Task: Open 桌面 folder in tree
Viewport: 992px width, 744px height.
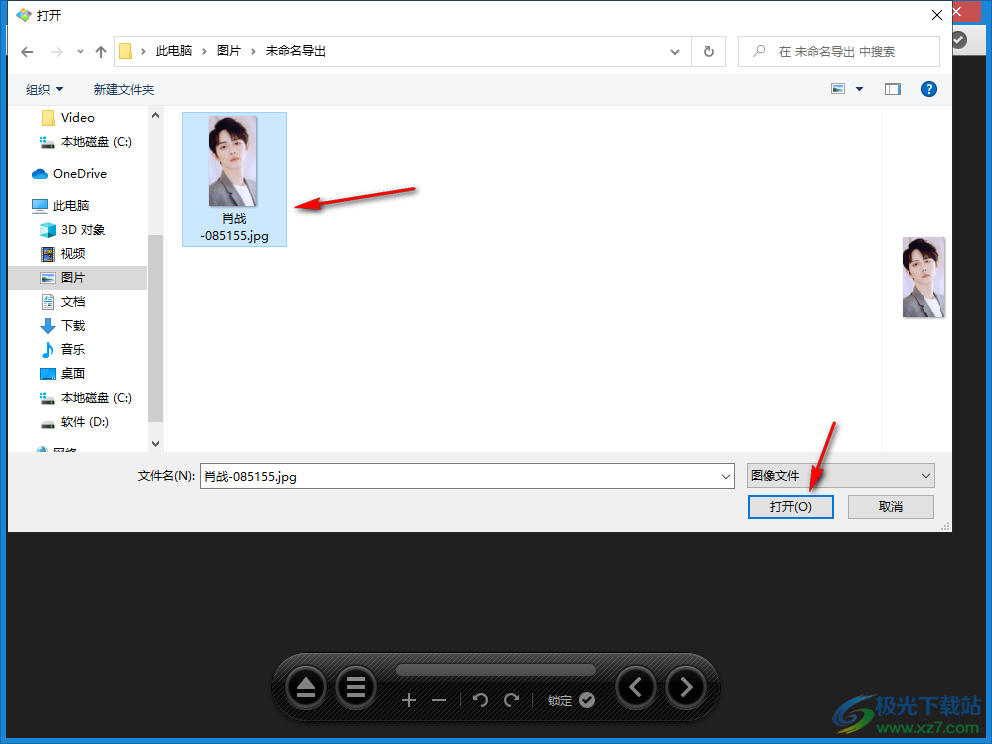Action: pos(63,373)
